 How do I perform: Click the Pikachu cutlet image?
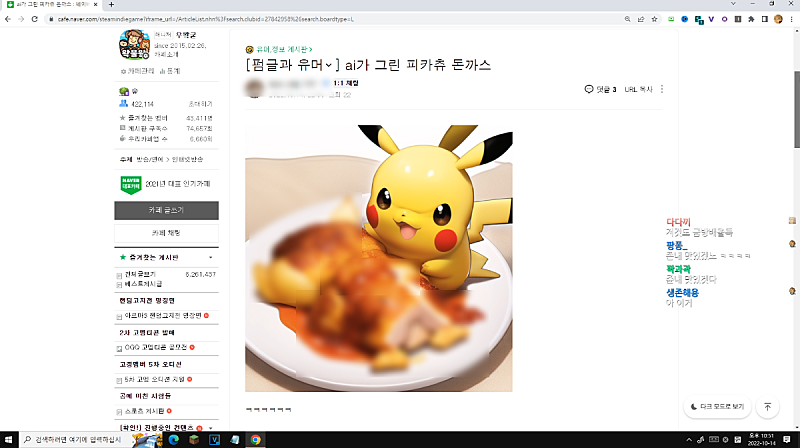[x=379, y=258]
